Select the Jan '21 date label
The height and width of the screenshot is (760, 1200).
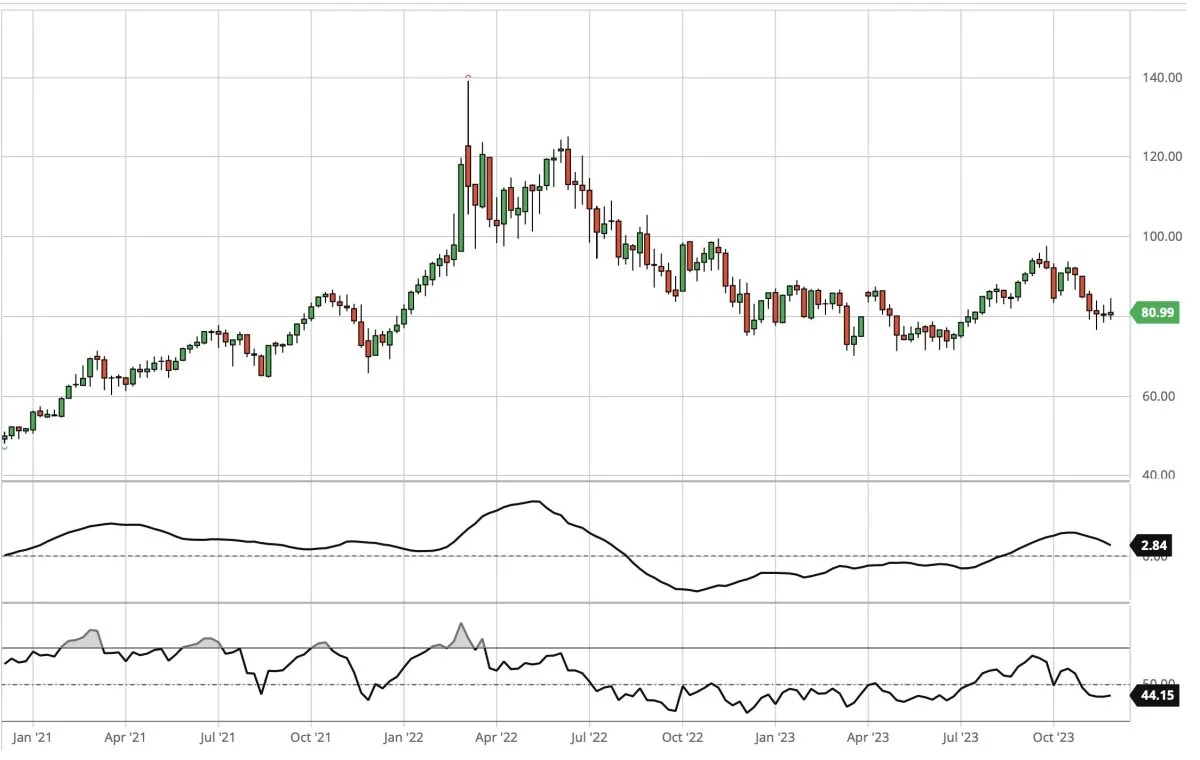[x=33, y=738]
